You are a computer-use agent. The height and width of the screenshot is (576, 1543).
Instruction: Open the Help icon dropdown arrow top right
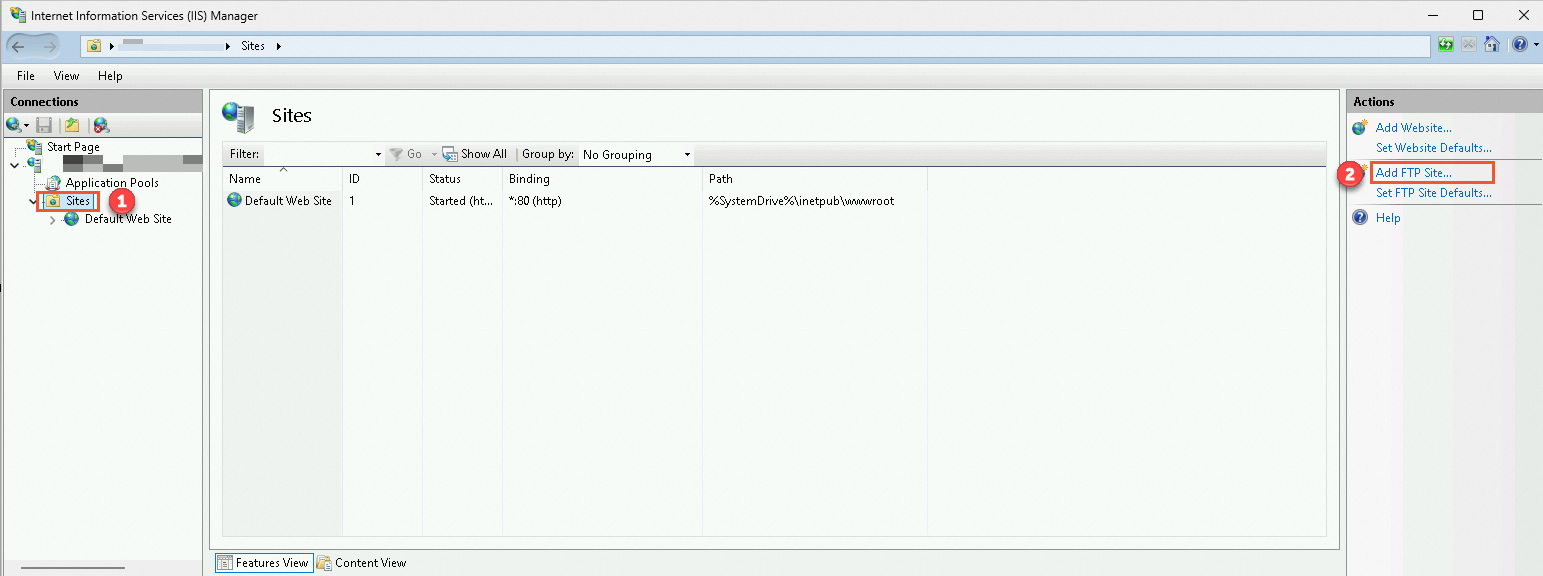click(x=1534, y=46)
